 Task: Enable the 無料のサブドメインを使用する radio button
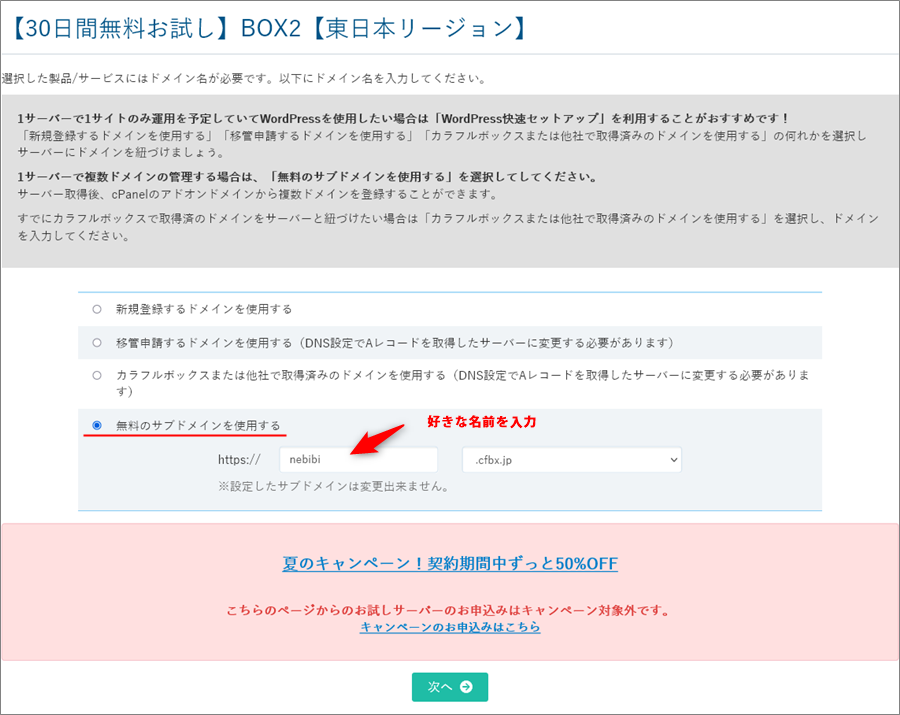click(x=97, y=425)
